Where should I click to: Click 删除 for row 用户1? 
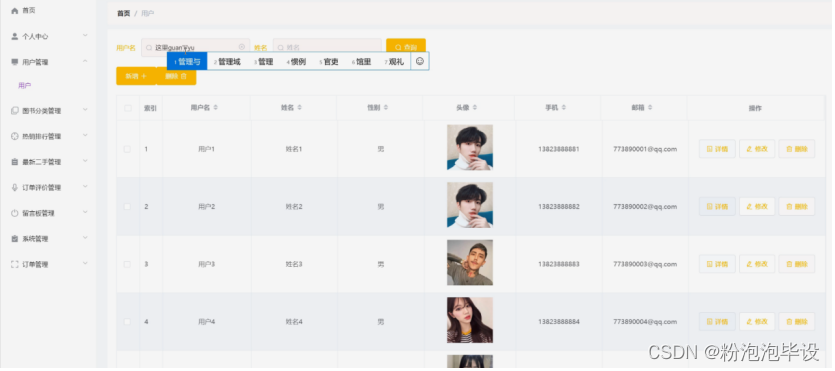point(797,149)
